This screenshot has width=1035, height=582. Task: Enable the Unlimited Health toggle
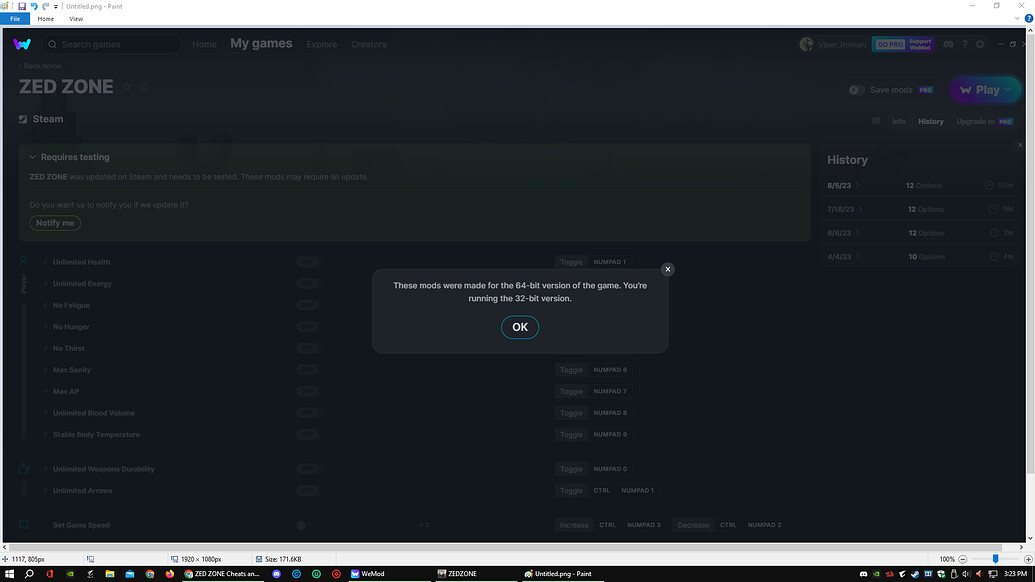pyautogui.click(x=307, y=262)
